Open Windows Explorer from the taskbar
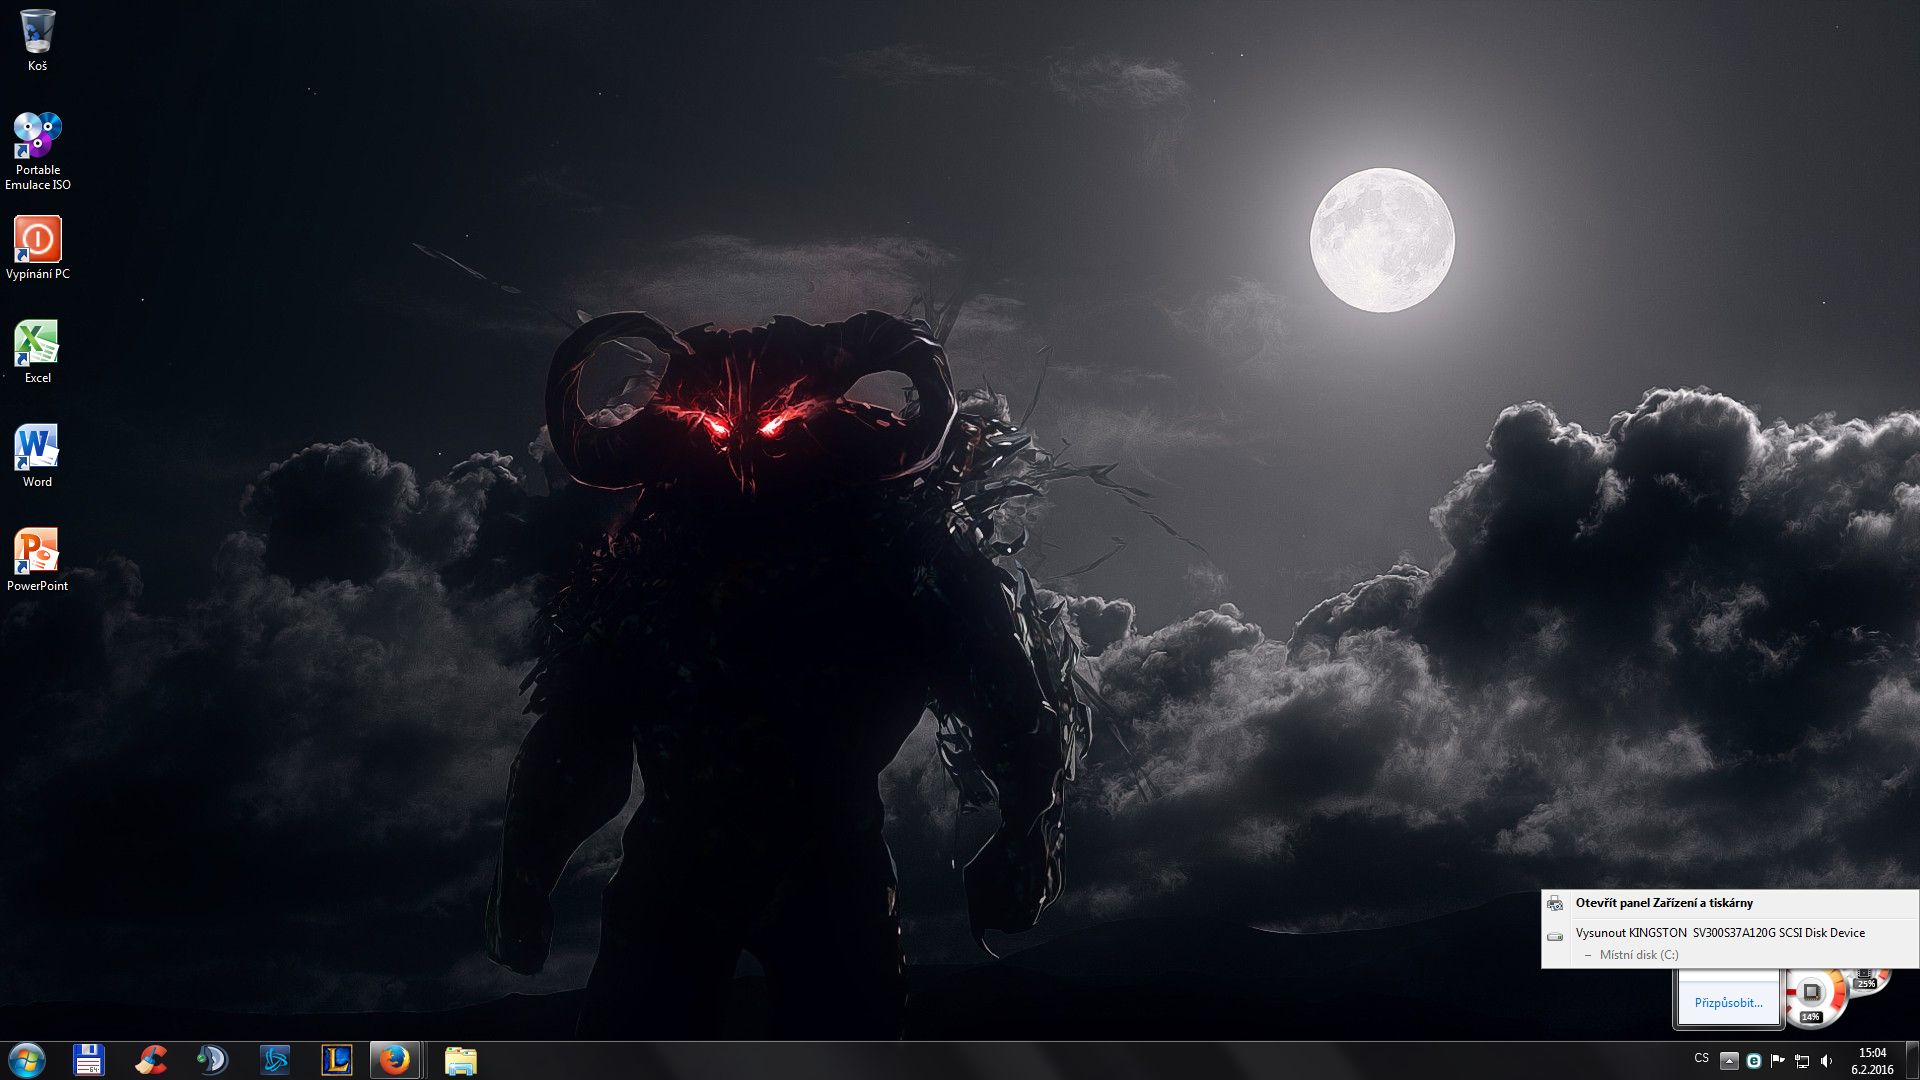The image size is (1920, 1080). click(460, 1060)
